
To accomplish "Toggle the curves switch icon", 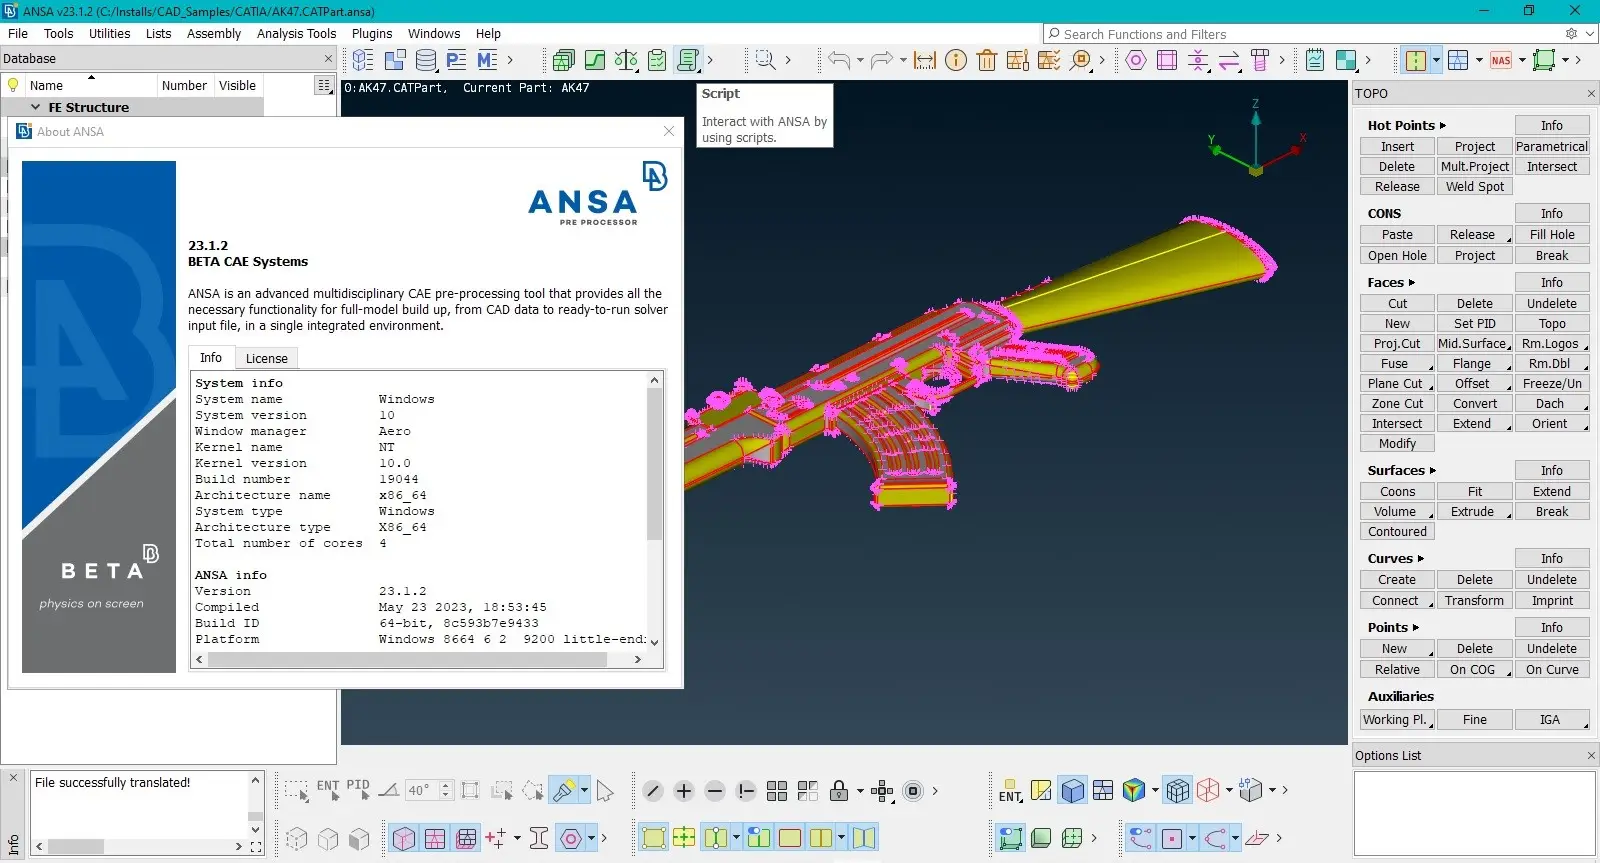I will (x=1141, y=838).
